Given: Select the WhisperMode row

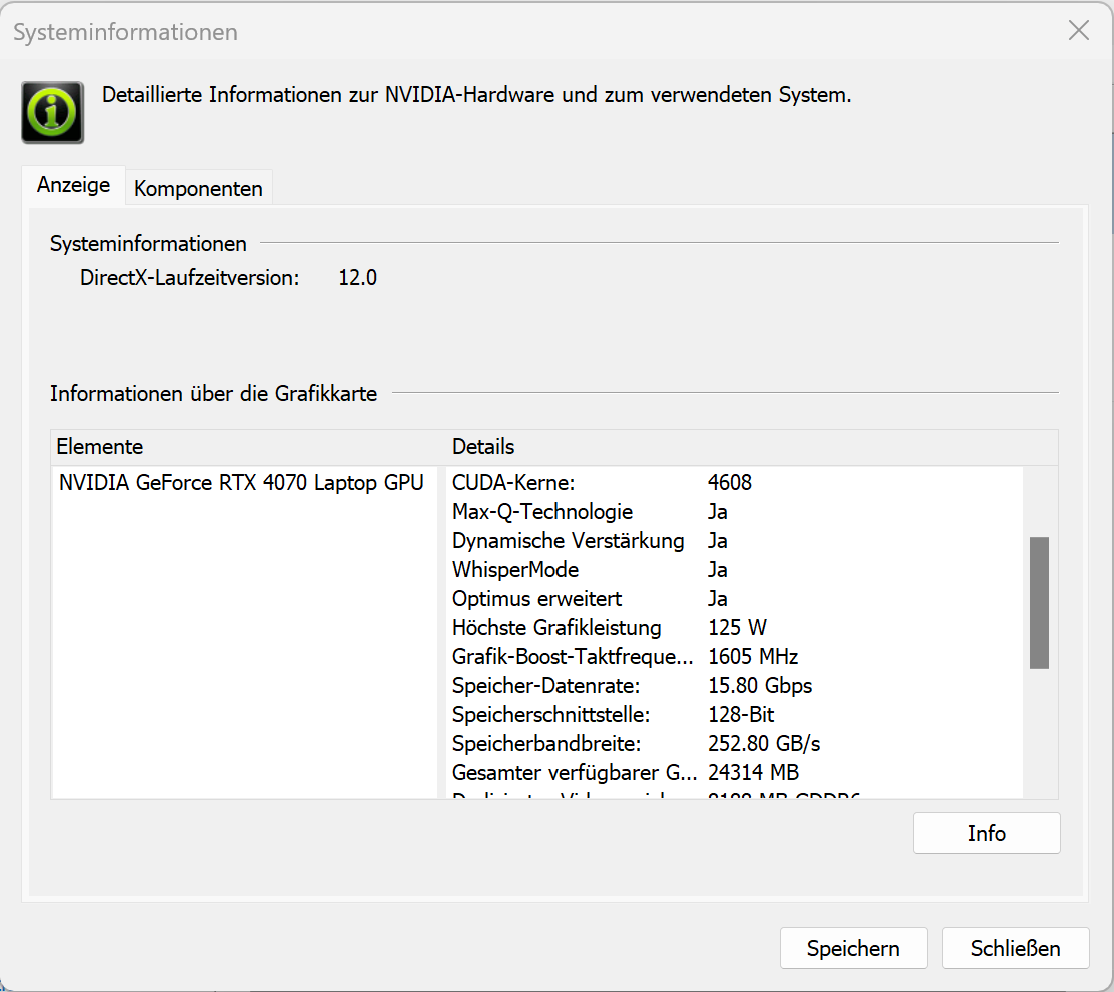Looking at the screenshot, I should (516, 570).
